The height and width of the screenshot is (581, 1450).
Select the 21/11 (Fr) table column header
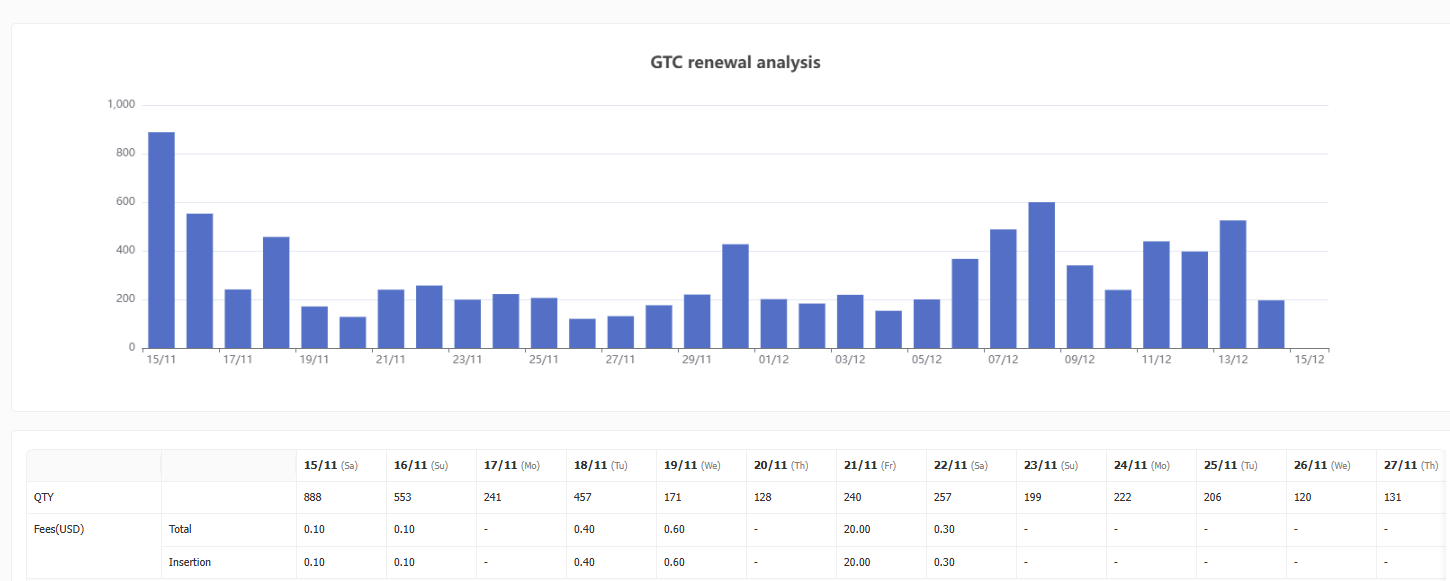coord(870,466)
